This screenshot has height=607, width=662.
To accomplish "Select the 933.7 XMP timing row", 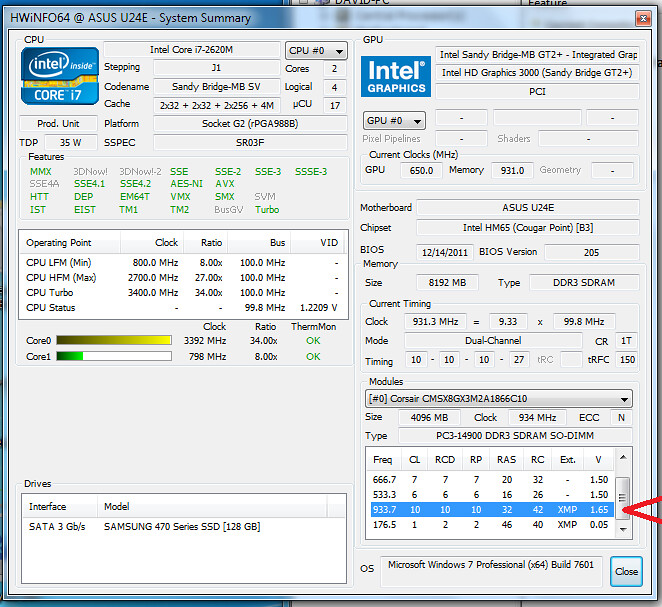I will (x=491, y=509).
